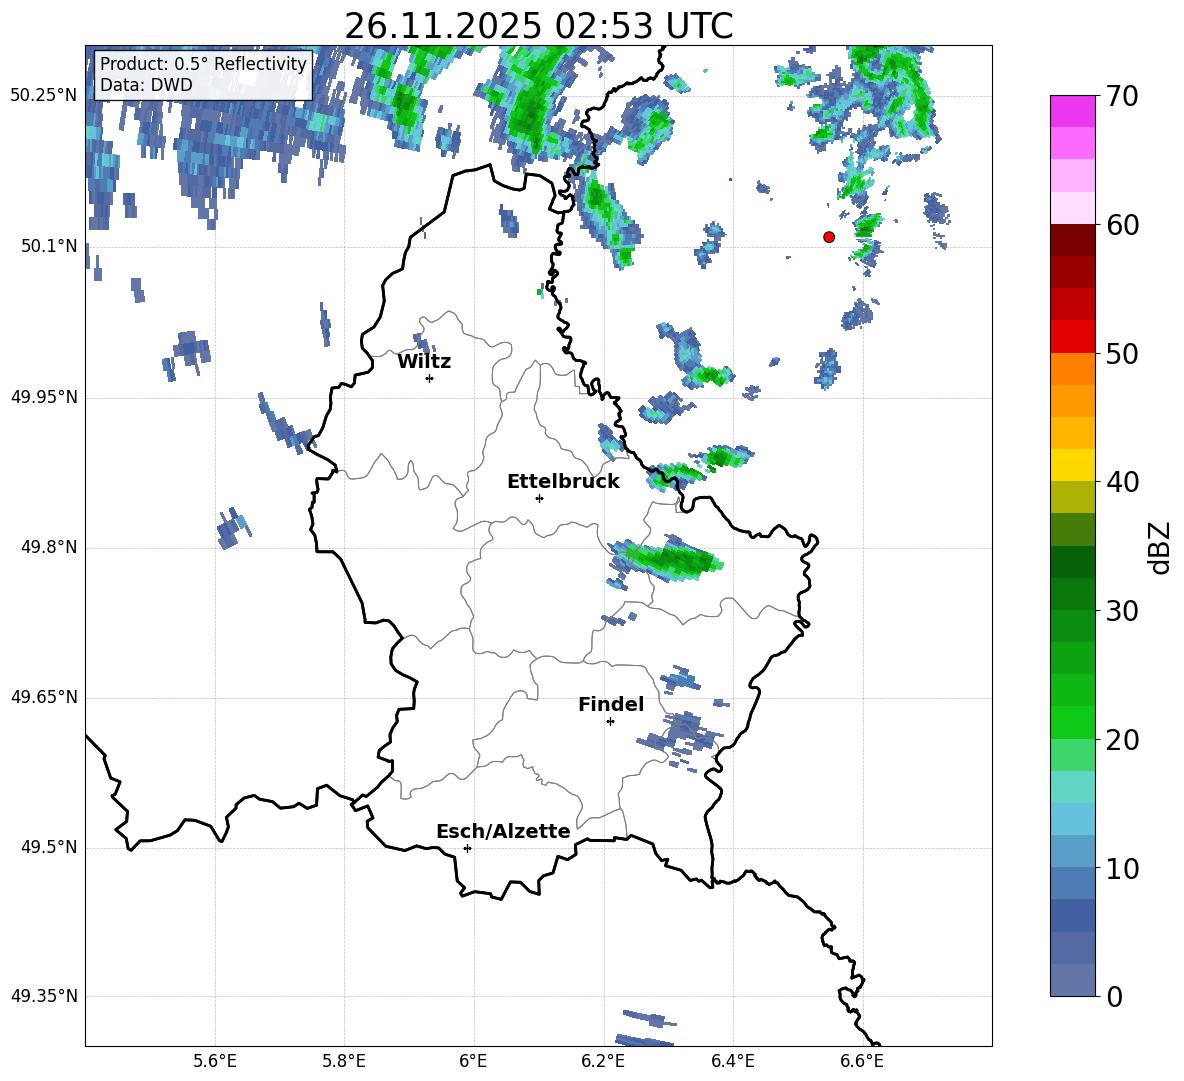The height and width of the screenshot is (1081, 1184).
Task: Click the colorbar tick label 50
Action: click(1122, 354)
